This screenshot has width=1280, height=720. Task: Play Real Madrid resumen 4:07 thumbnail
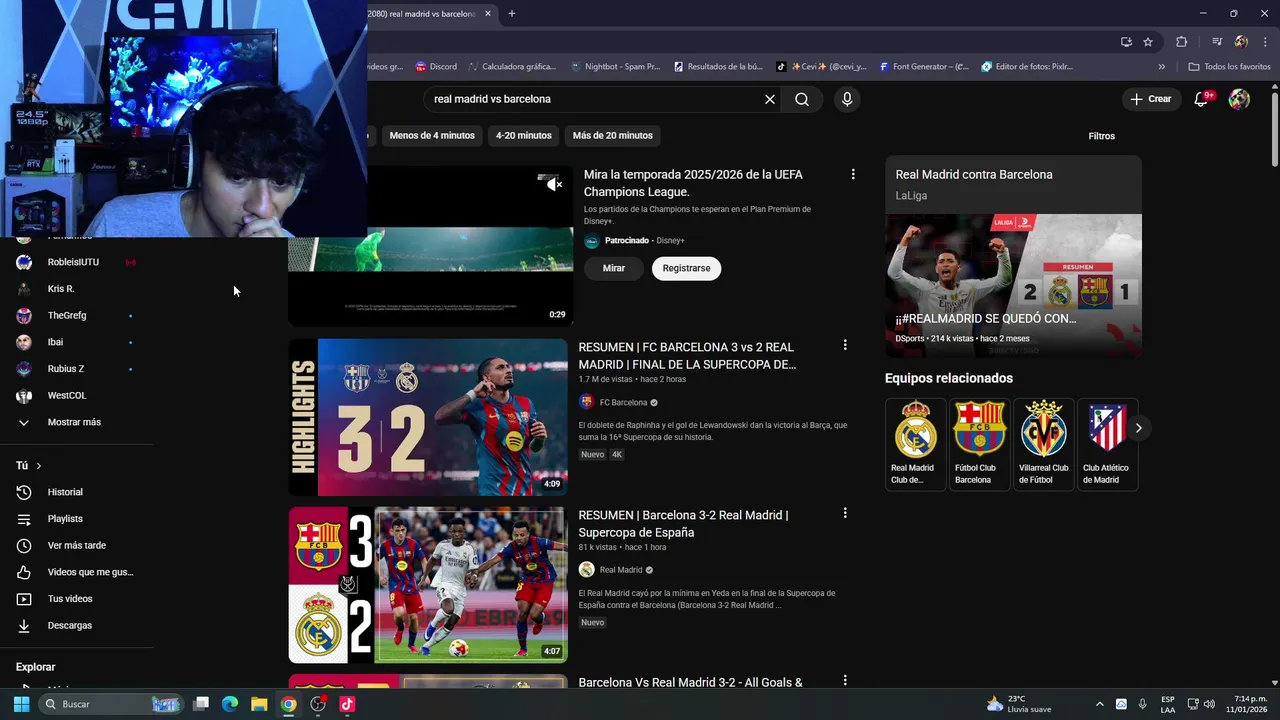click(428, 585)
